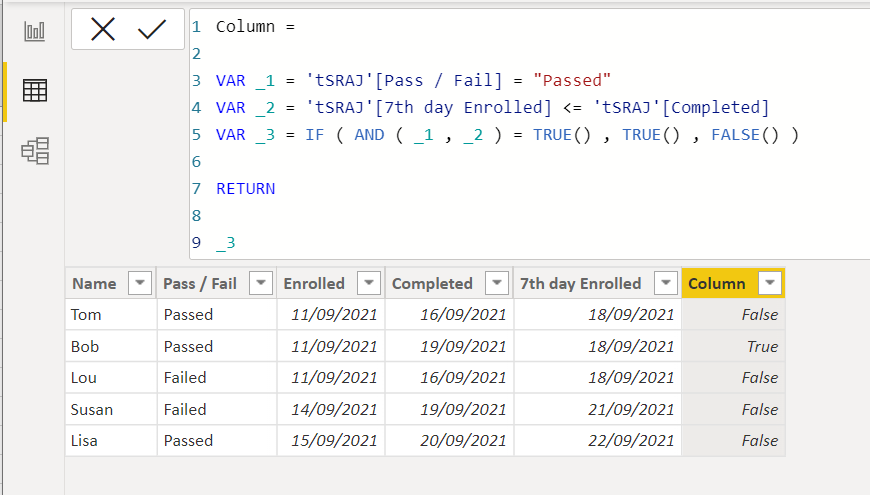The height and width of the screenshot is (495, 870).
Task: Open Completed column filter dropdown
Action: 497,283
